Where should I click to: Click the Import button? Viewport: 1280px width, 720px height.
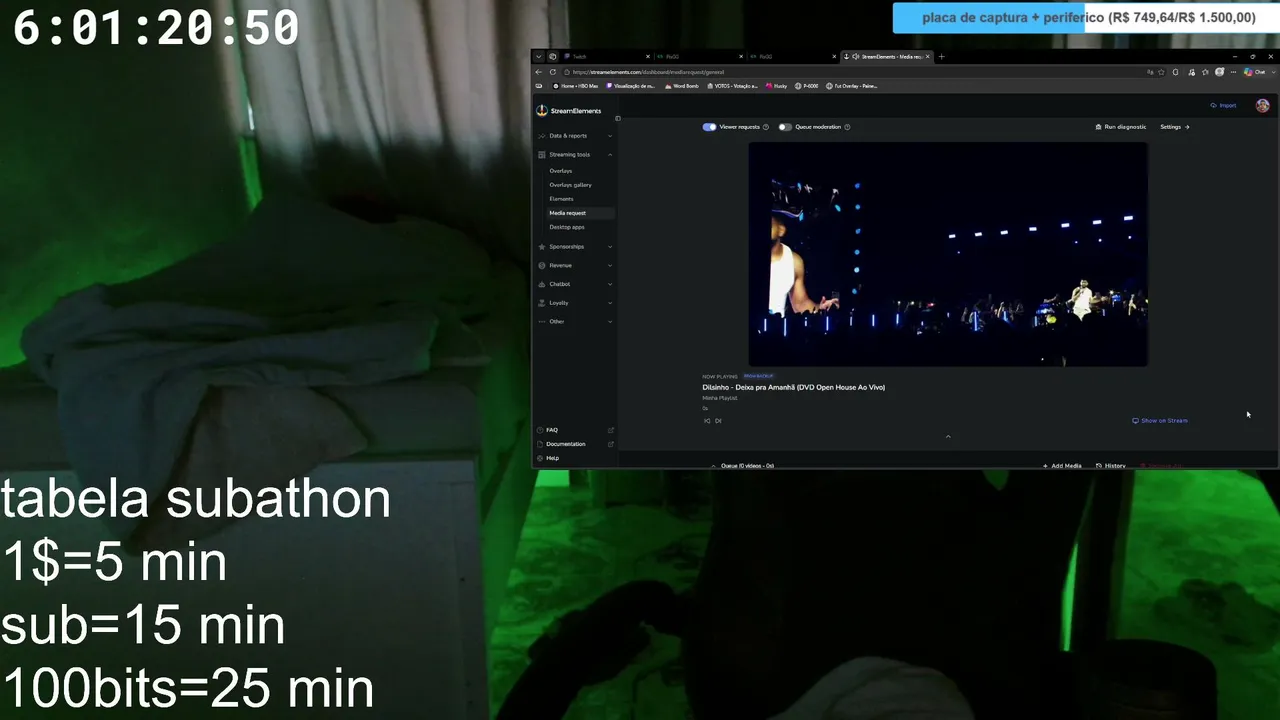pos(1223,105)
